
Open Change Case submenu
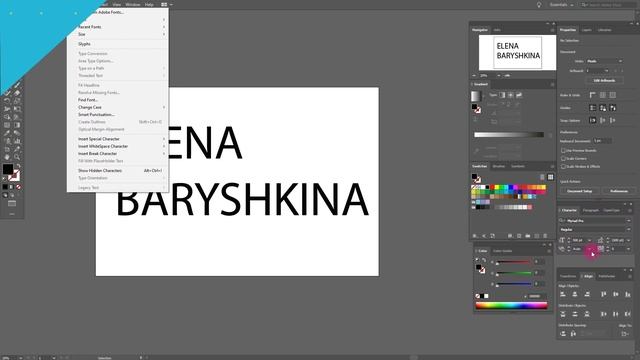(x=118, y=107)
